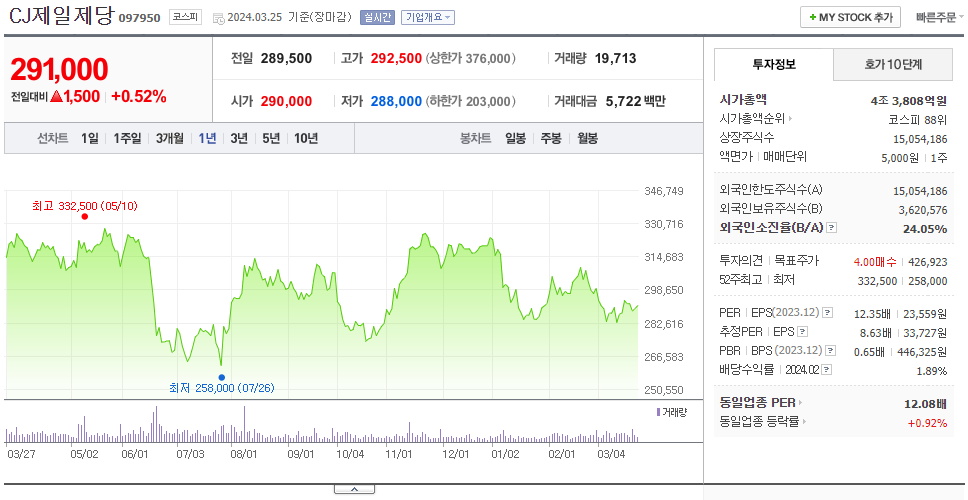Switch to 주봉 candle chart

pyautogui.click(x=551, y=138)
